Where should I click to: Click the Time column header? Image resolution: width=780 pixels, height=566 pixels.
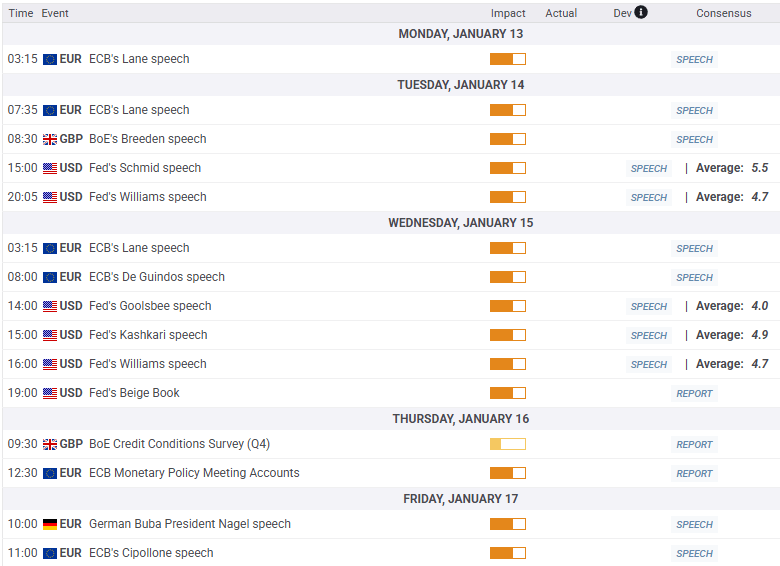[x=21, y=13]
